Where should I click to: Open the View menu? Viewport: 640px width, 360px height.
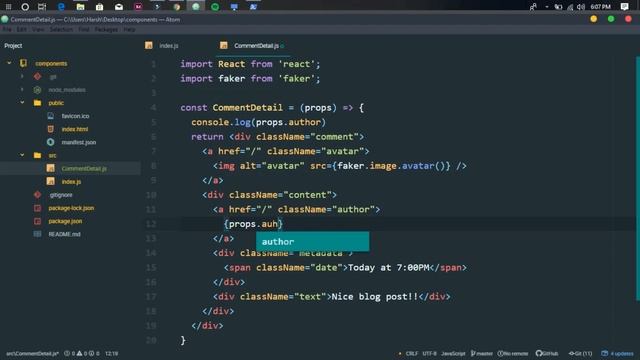(x=38, y=29)
